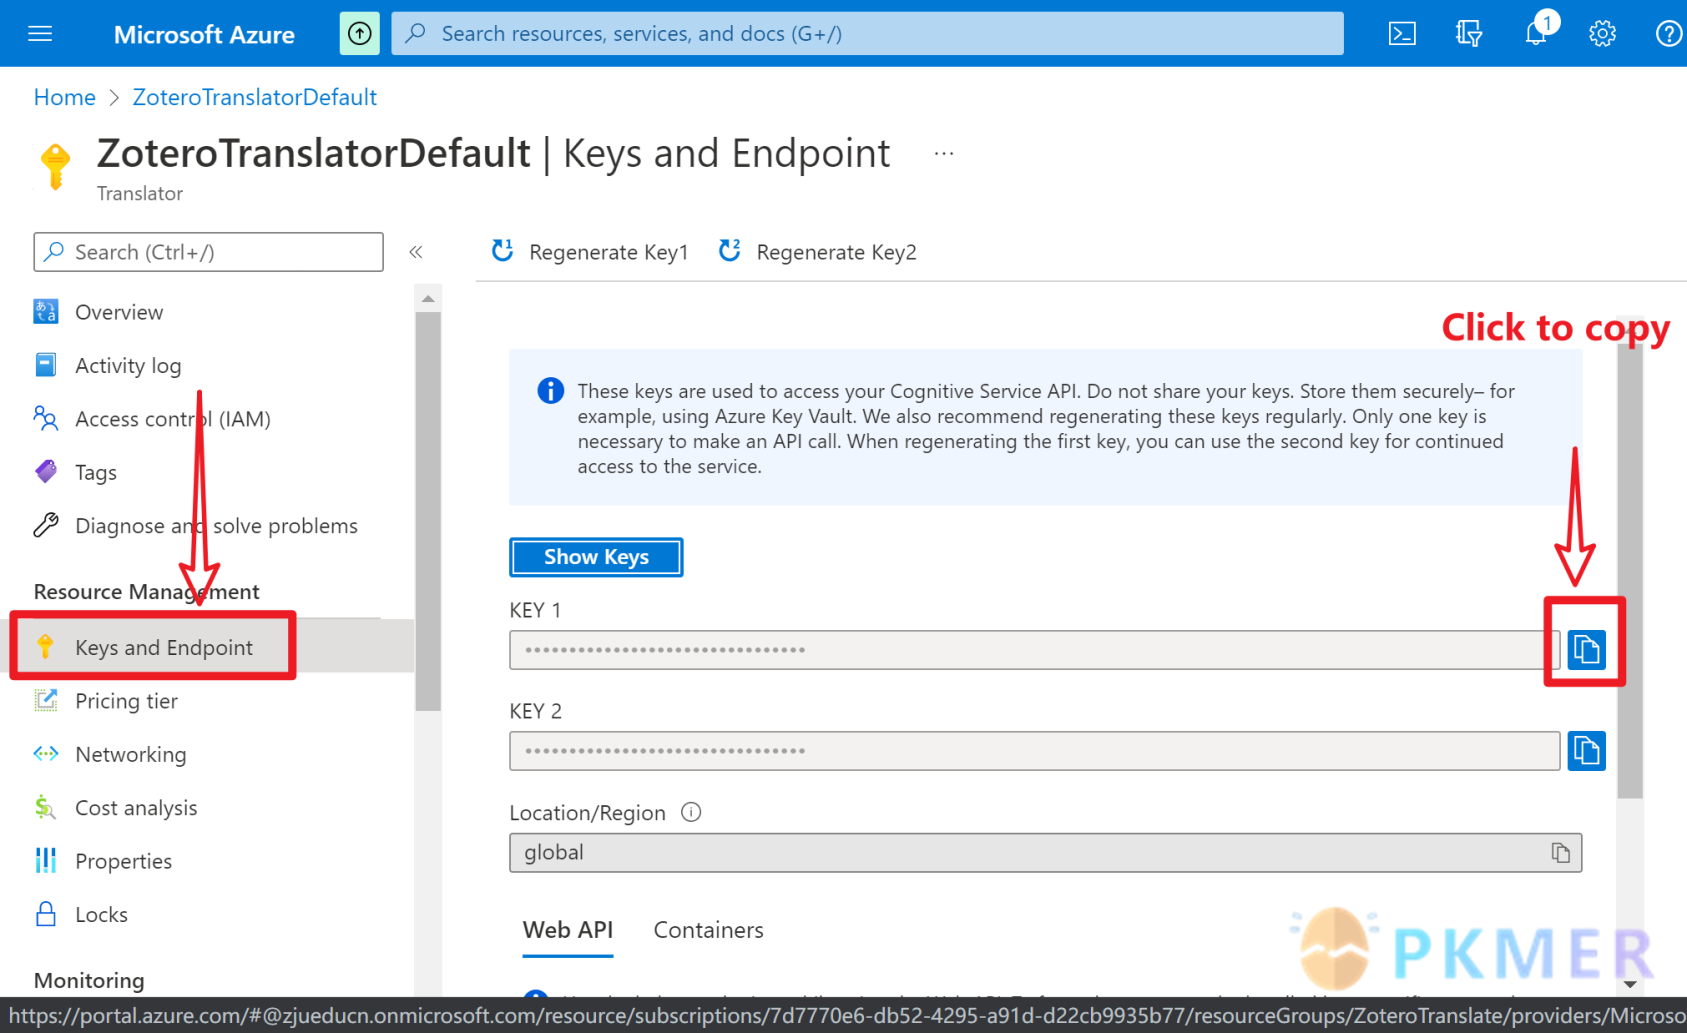The width and height of the screenshot is (1687, 1033).
Task: Click the Microsoft Azure logo text
Action: pos(204,35)
